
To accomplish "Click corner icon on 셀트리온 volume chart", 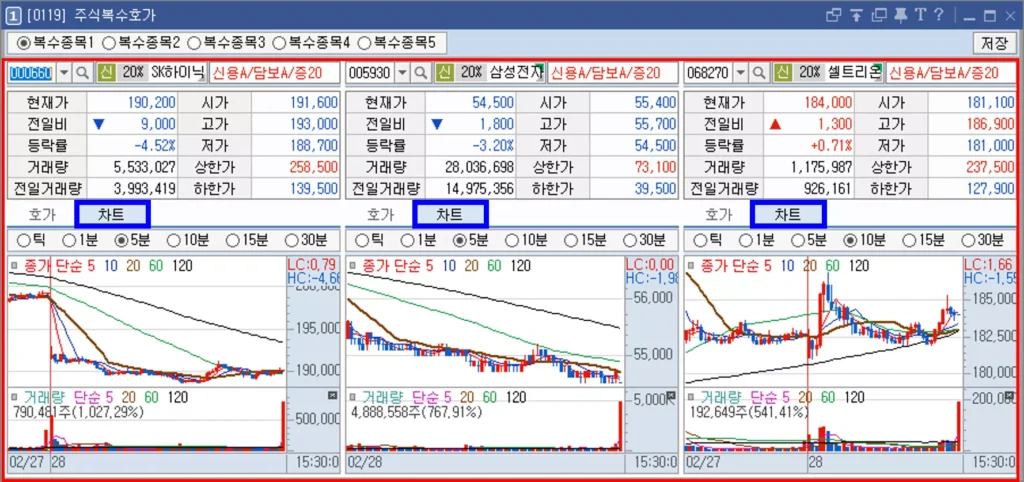I will [1009, 395].
